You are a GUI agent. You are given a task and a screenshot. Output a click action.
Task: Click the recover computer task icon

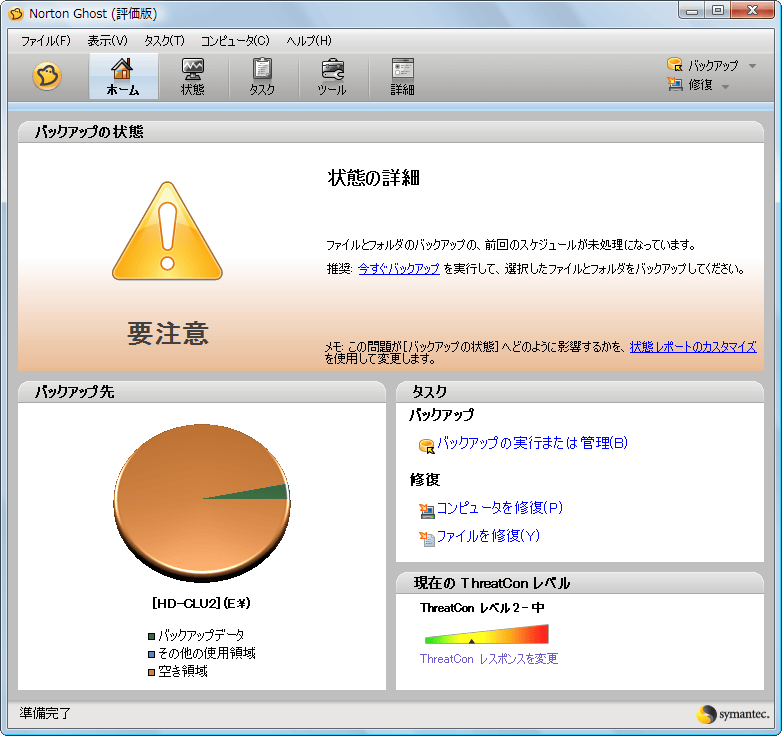(x=426, y=510)
